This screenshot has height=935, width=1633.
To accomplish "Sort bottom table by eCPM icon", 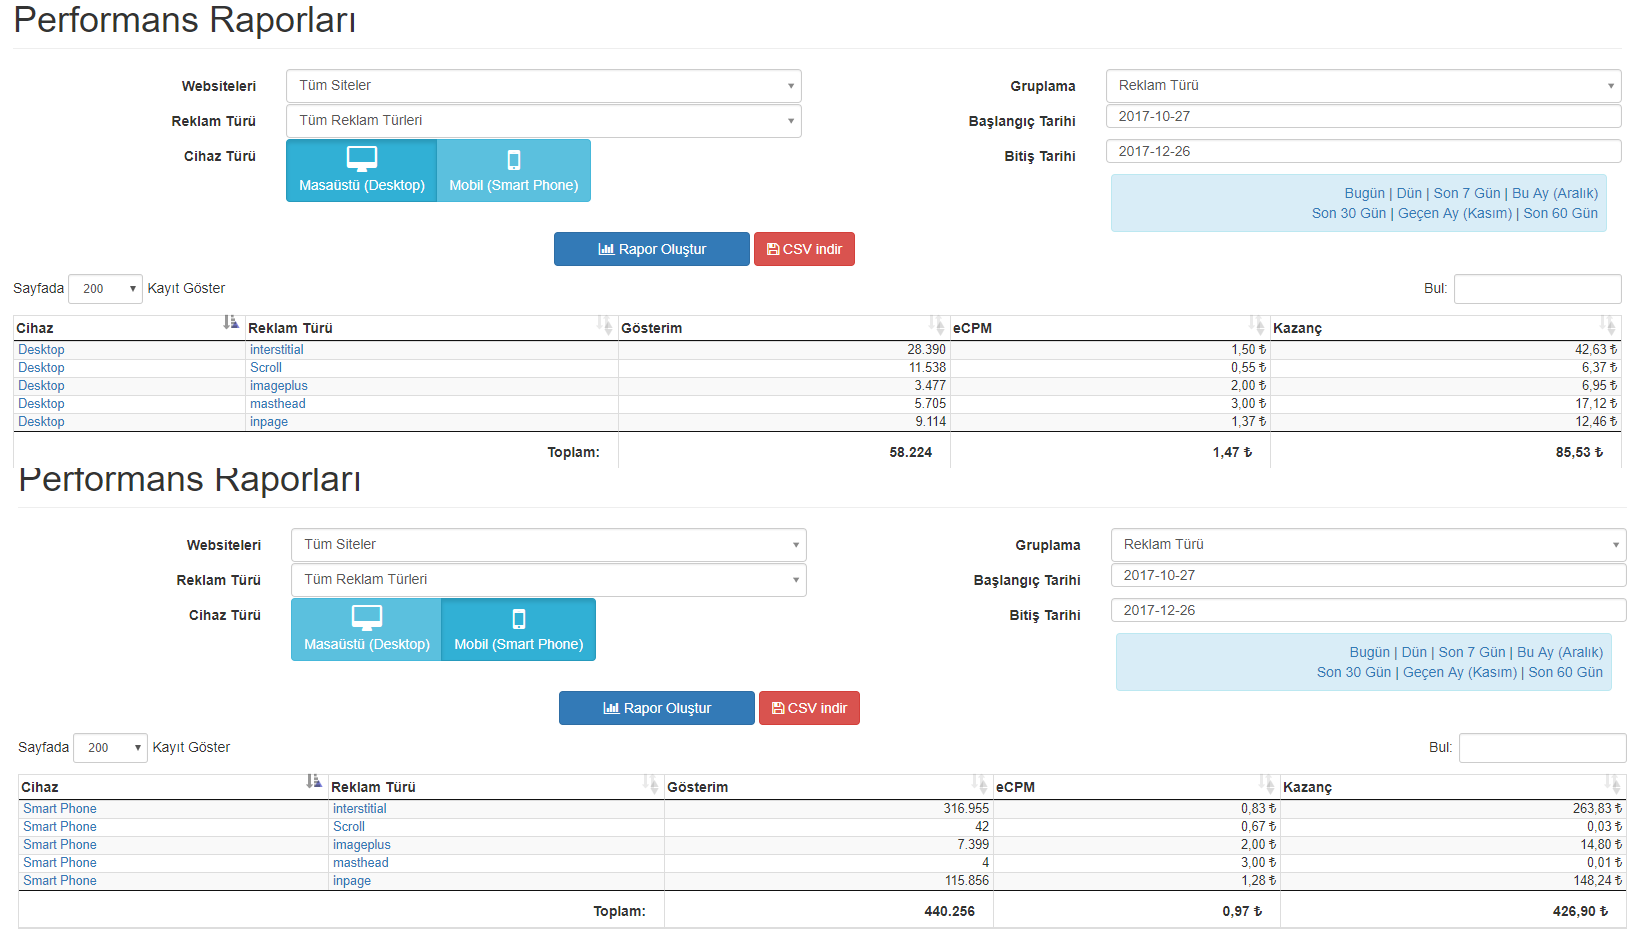I will pos(1266,782).
